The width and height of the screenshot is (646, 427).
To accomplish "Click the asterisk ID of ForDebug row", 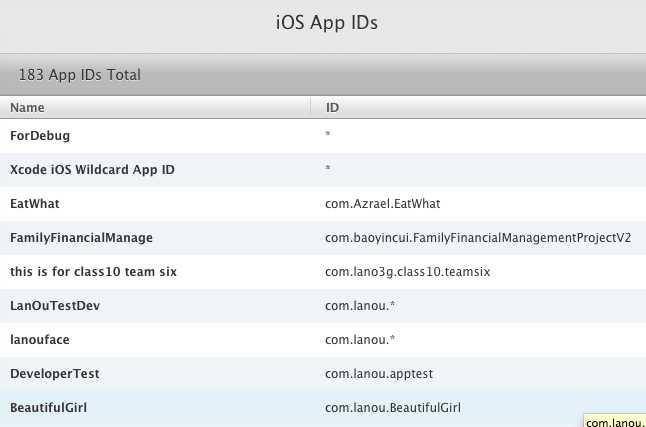I will [x=328, y=135].
